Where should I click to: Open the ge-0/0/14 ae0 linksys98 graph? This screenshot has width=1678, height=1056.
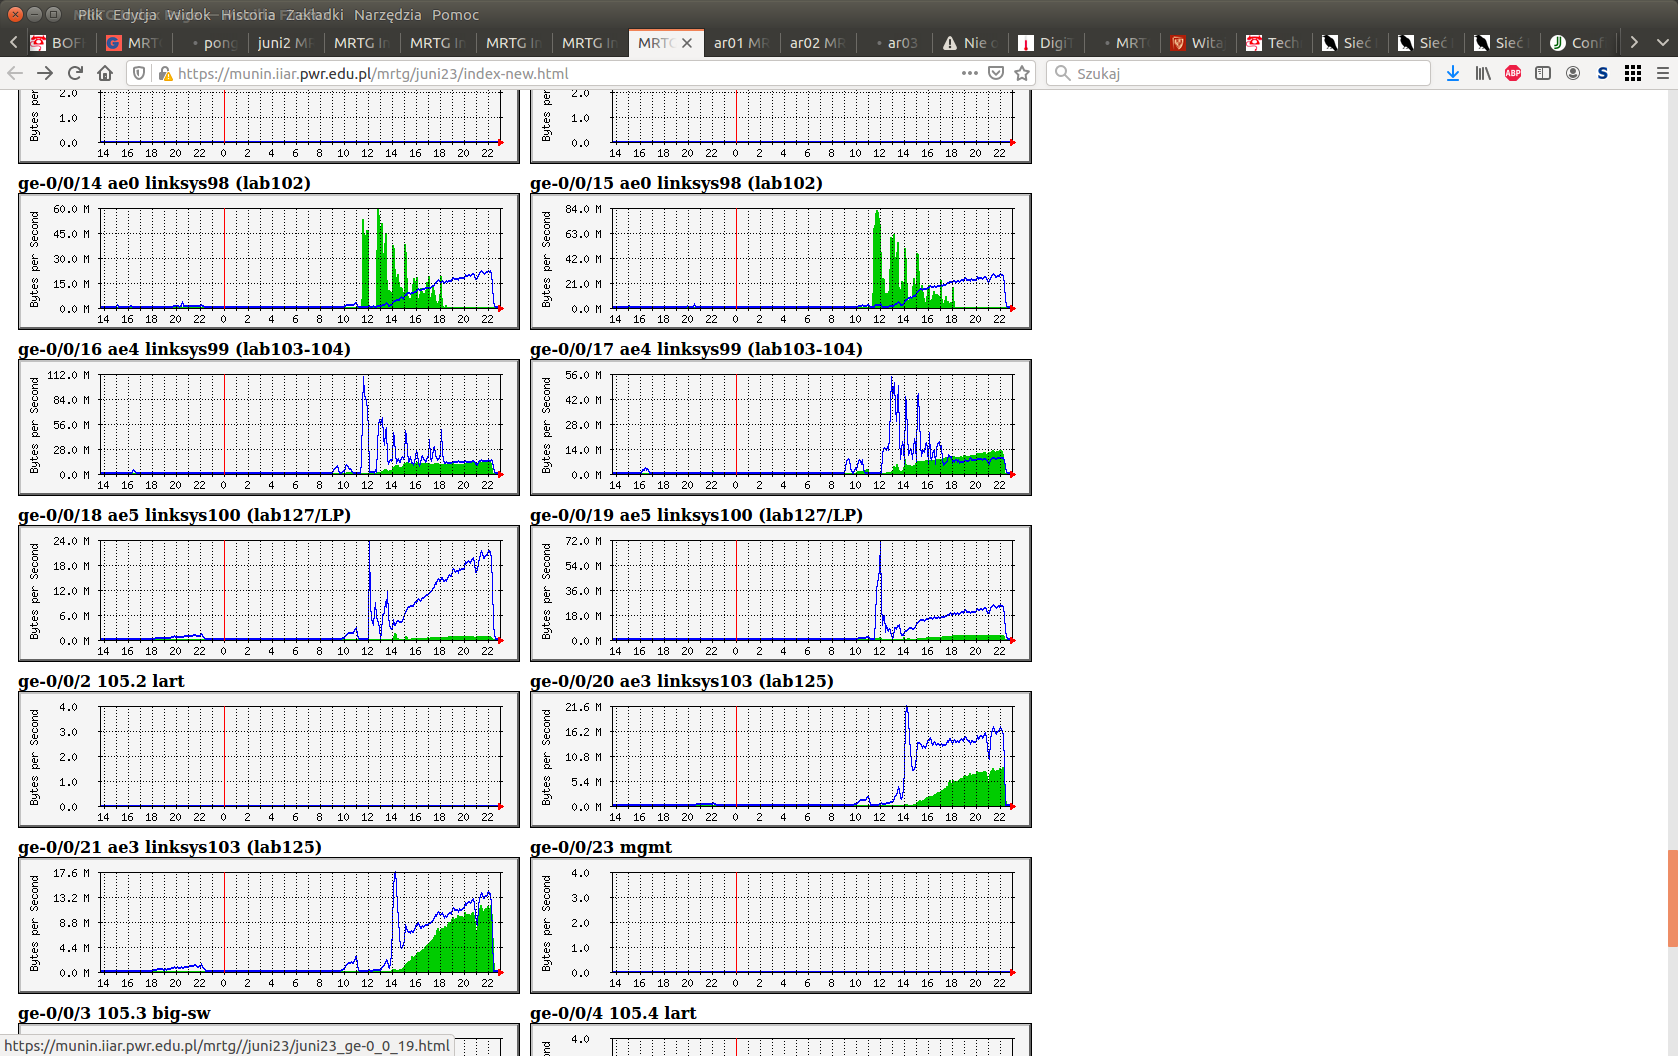(x=268, y=261)
